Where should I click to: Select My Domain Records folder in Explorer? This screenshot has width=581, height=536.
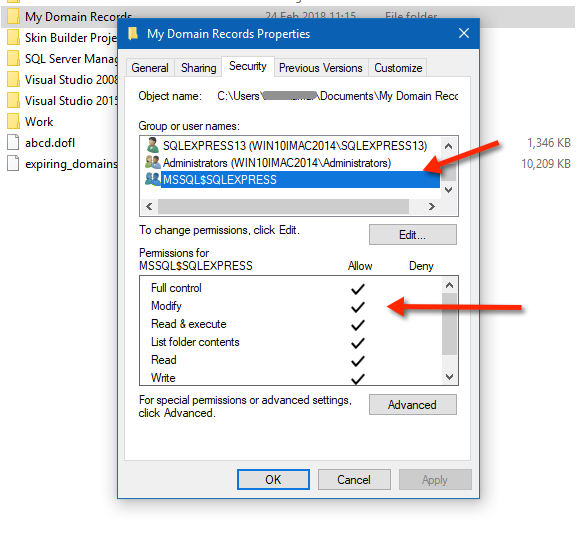pyautogui.click(x=78, y=17)
